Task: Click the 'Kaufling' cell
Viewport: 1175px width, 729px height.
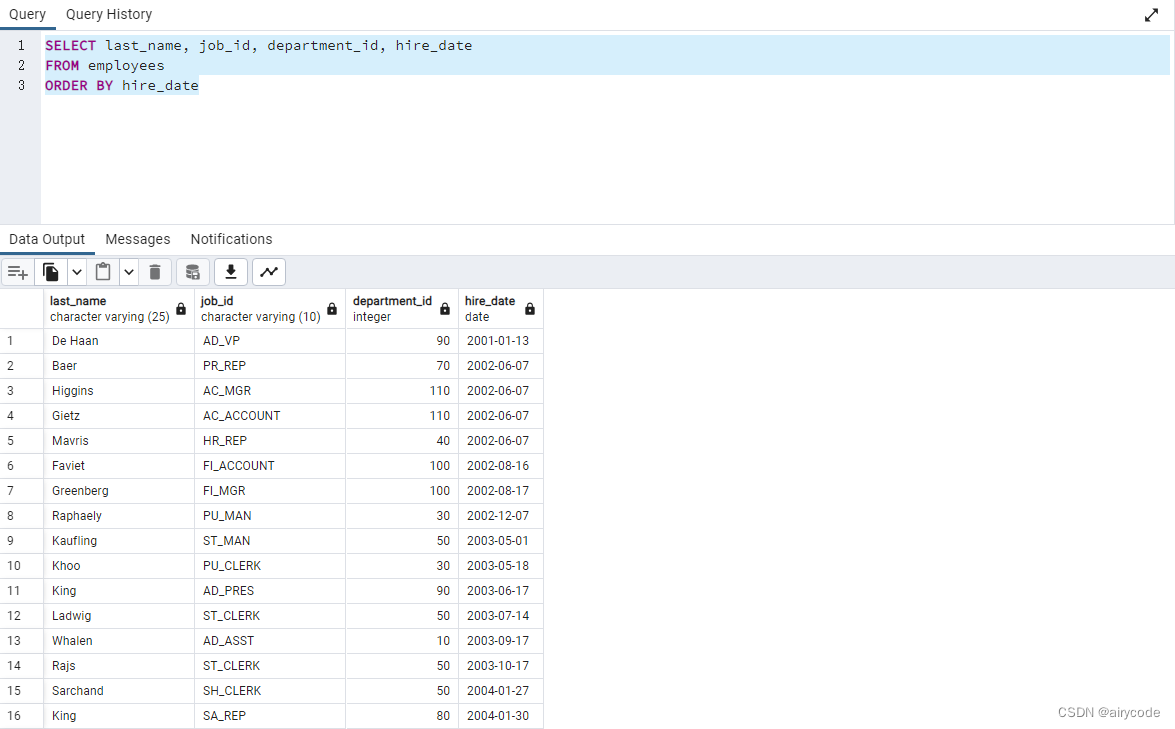Action: [x=119, y=541]
